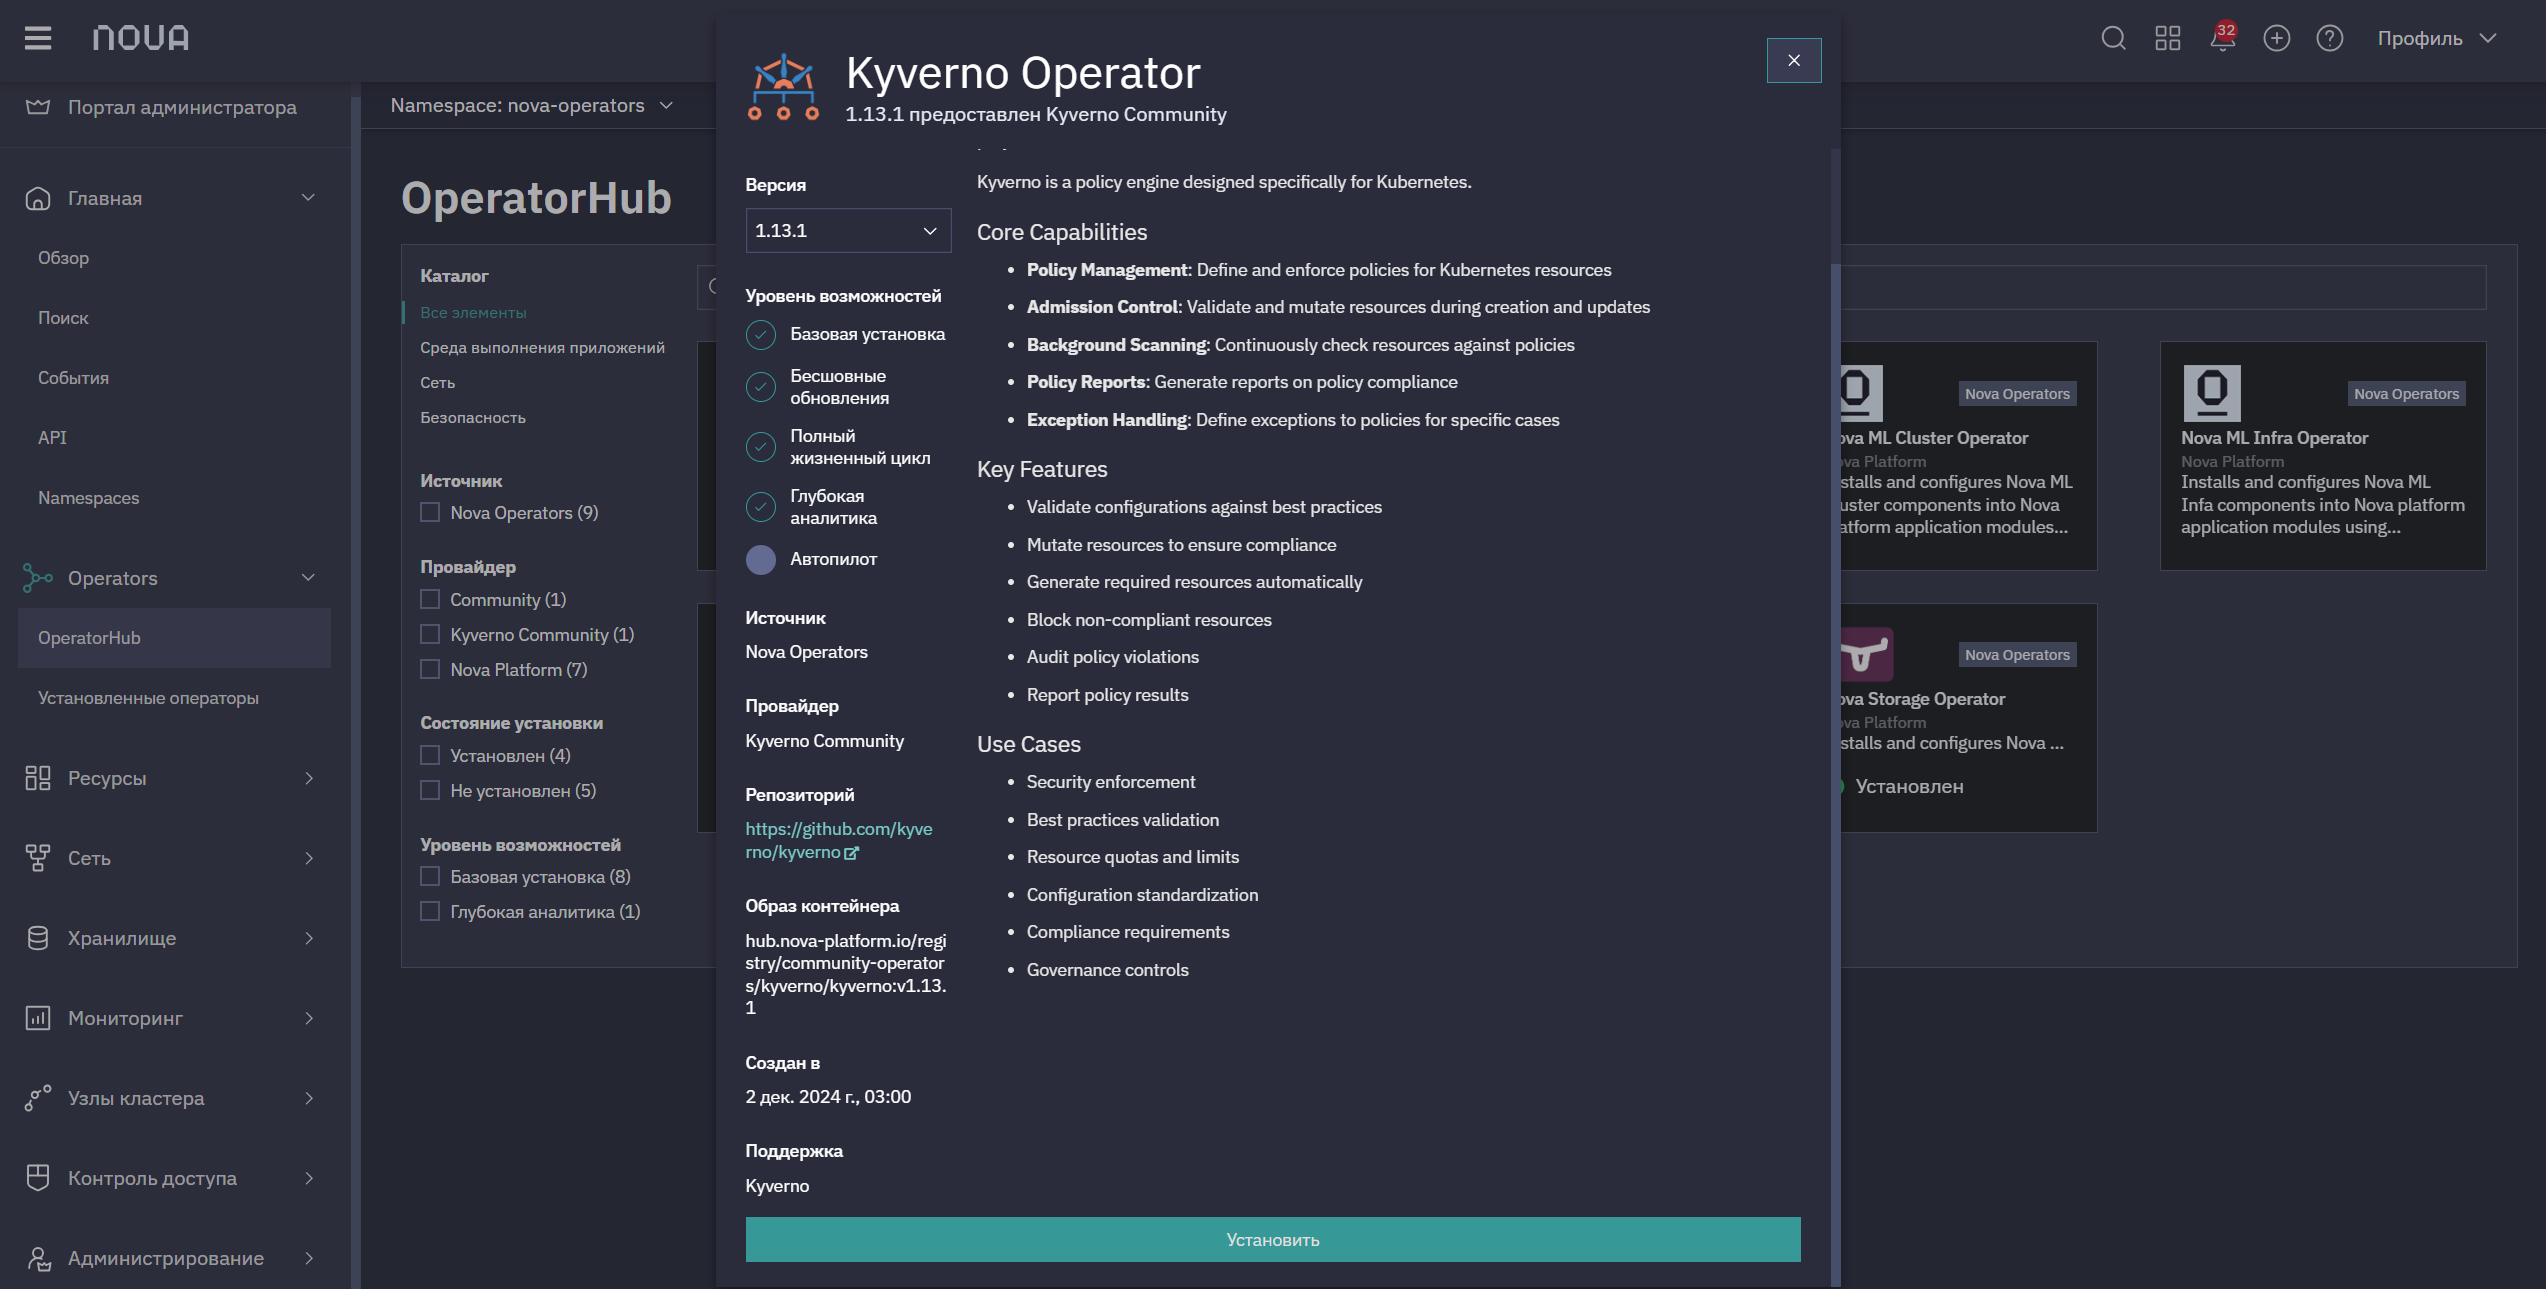
Task: Click Глубокая аналитика checkmark circle
Action: click(761, 507)
